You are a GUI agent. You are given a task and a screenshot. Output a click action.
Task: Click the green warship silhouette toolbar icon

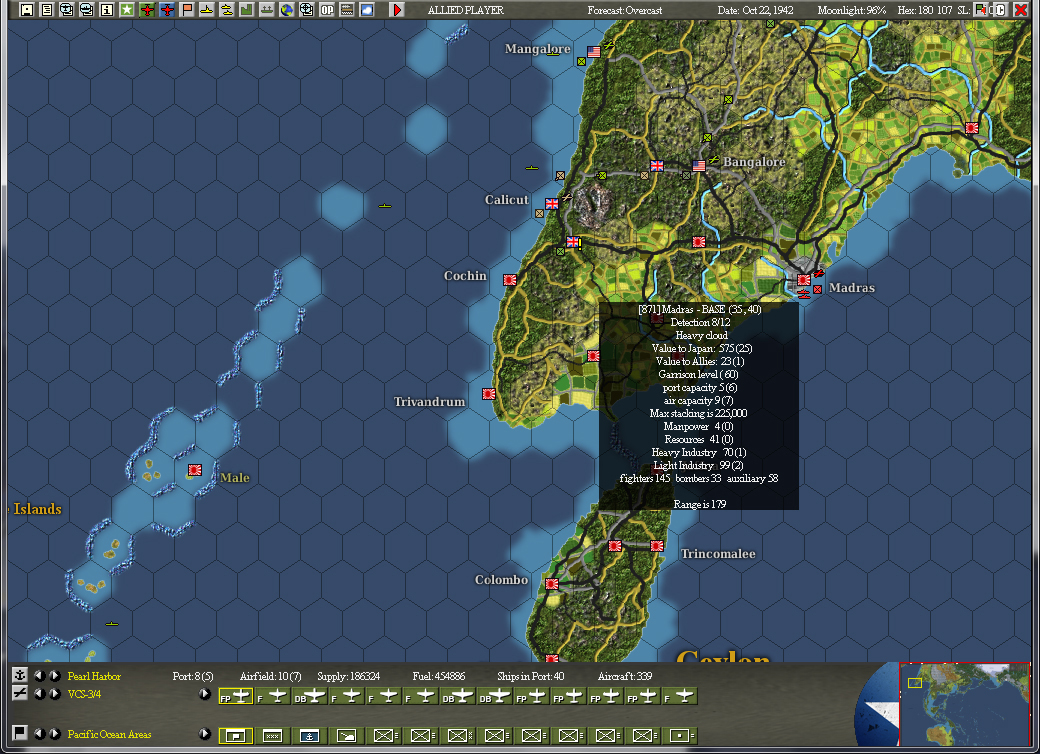pyautogui.click(x=267, y=9)
